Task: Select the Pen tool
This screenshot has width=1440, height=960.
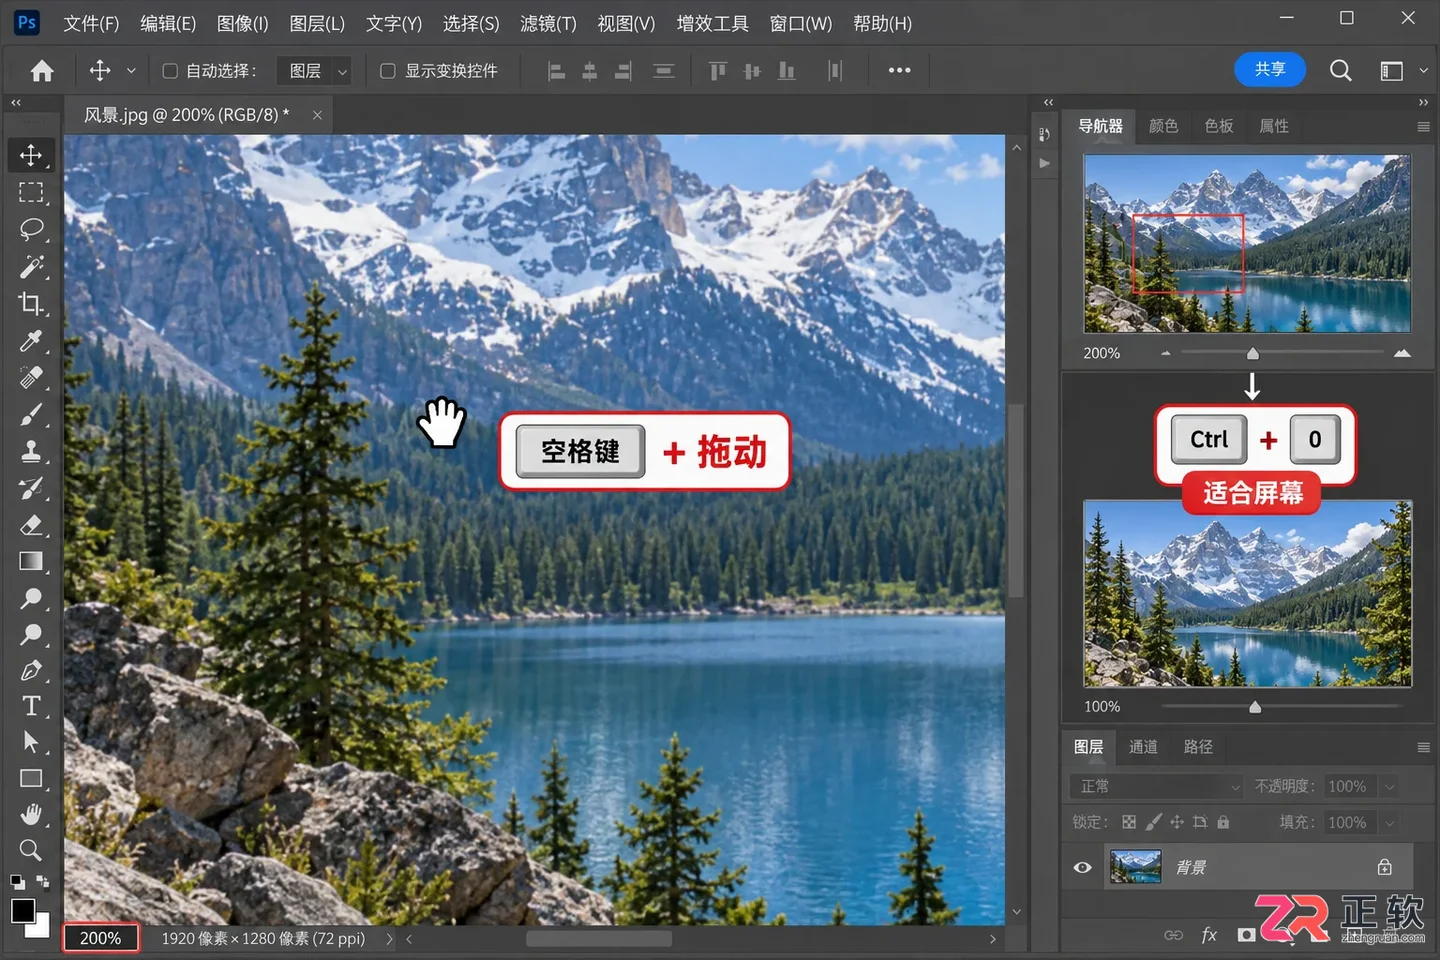Action: point(31,670)
